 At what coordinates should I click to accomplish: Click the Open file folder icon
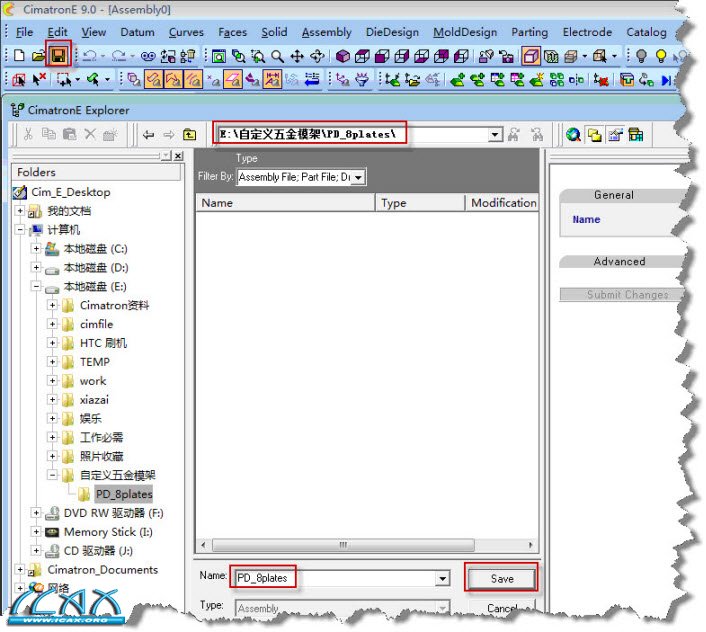point(39,56)
